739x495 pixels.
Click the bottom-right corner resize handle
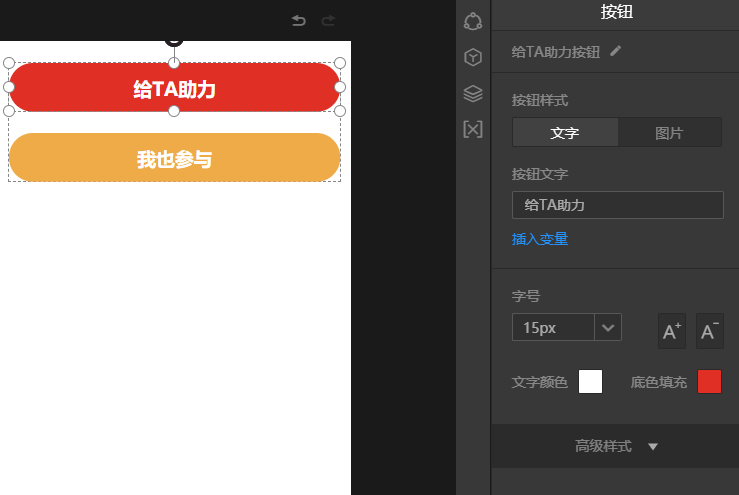[340, 111]
